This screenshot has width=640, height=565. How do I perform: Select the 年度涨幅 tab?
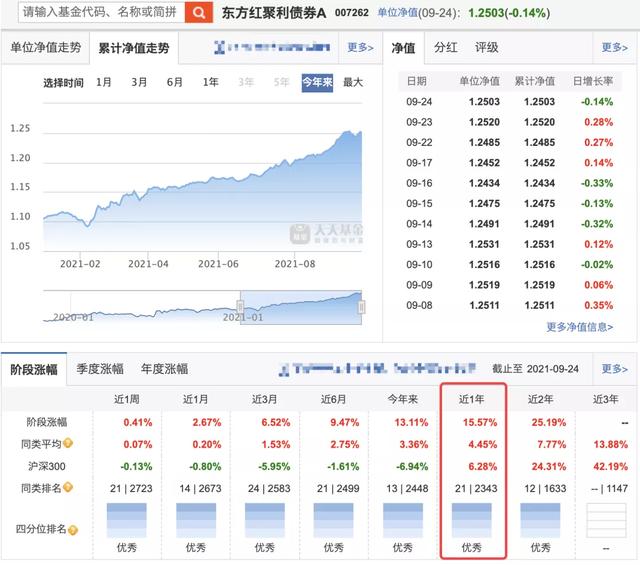tap(164, 369)
